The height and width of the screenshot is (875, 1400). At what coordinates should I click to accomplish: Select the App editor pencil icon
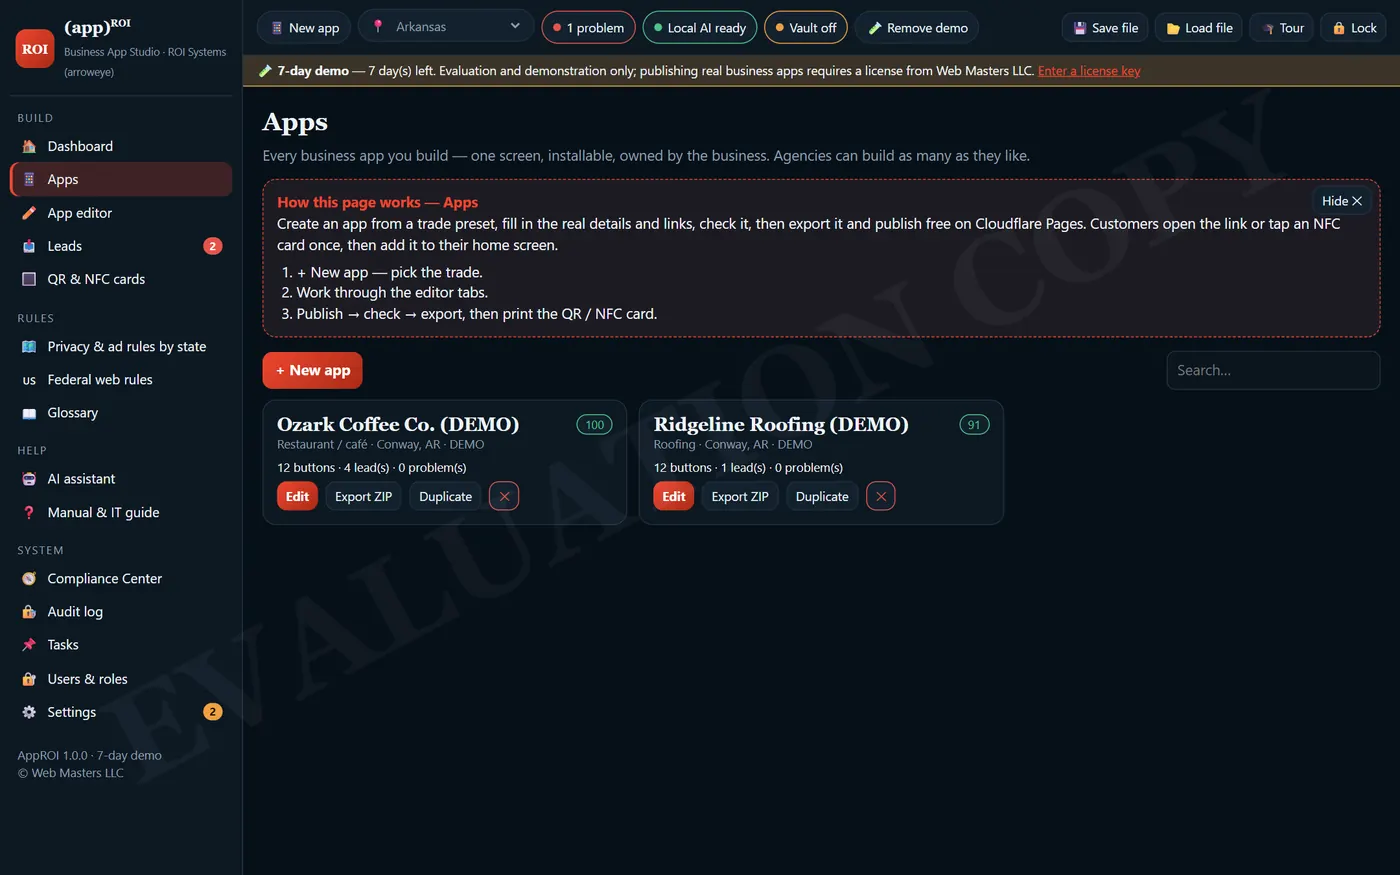click(29, 213)
